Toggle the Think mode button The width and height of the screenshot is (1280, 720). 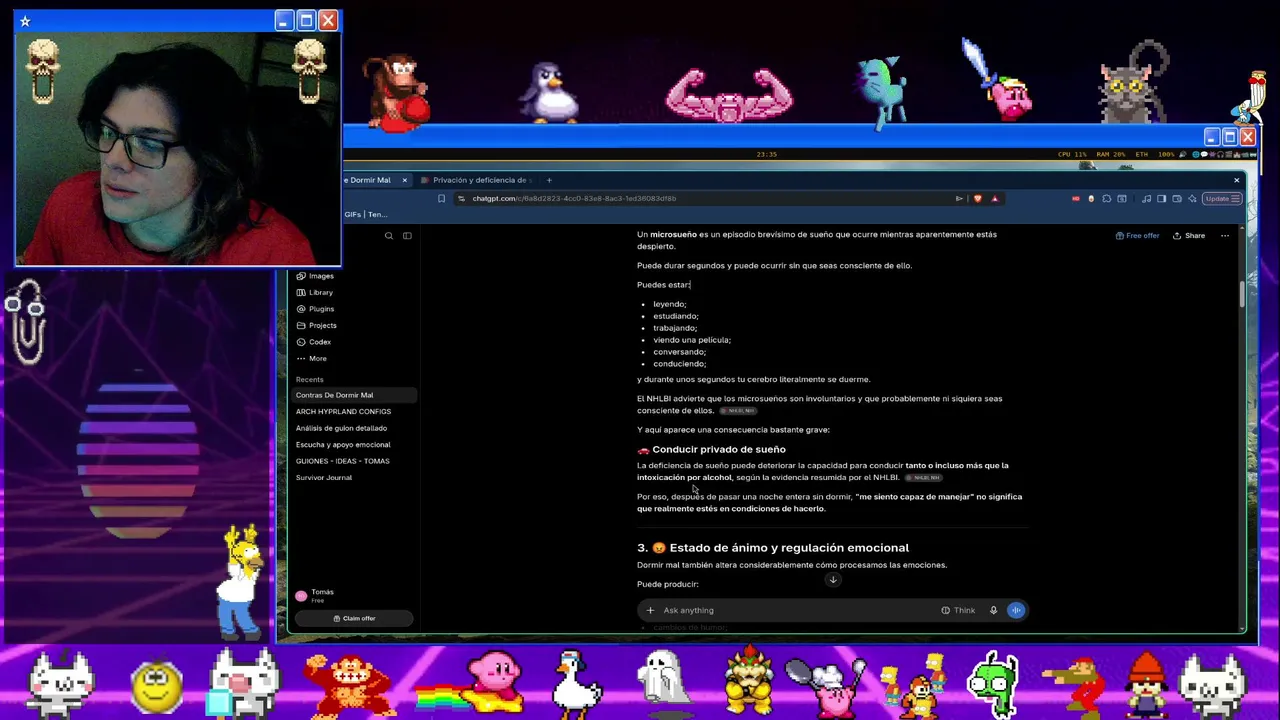pyautogui.click(x=958, y=610)
